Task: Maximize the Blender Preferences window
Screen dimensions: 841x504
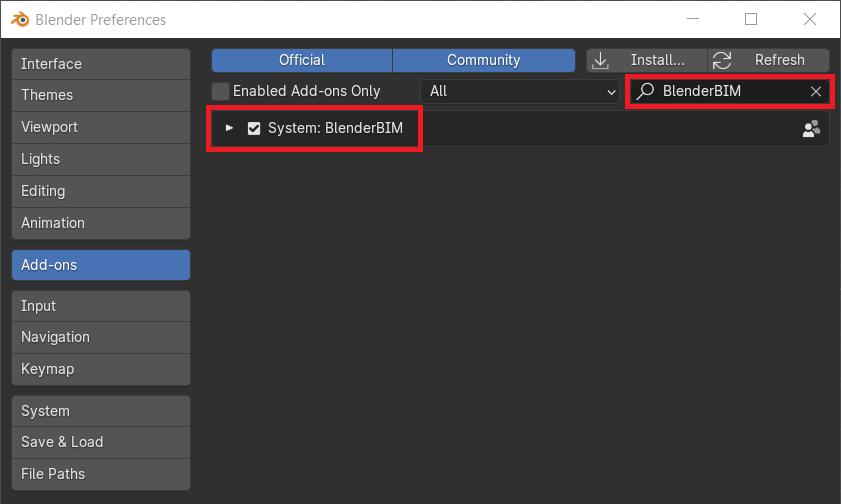Action: (751, 19)
